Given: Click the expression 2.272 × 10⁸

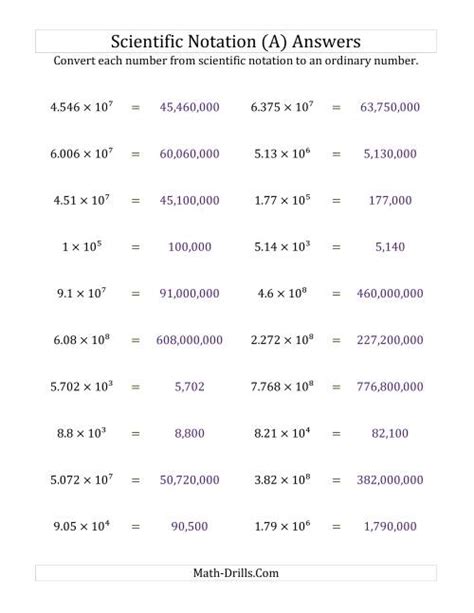Looking at the screenshot, I should 282,339.
